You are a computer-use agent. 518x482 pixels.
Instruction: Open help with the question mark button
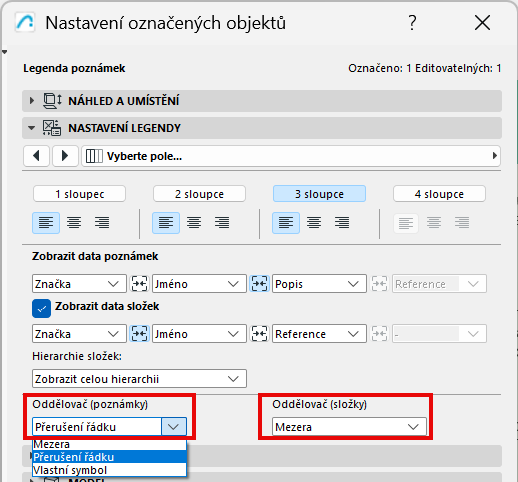coord(412,23)
